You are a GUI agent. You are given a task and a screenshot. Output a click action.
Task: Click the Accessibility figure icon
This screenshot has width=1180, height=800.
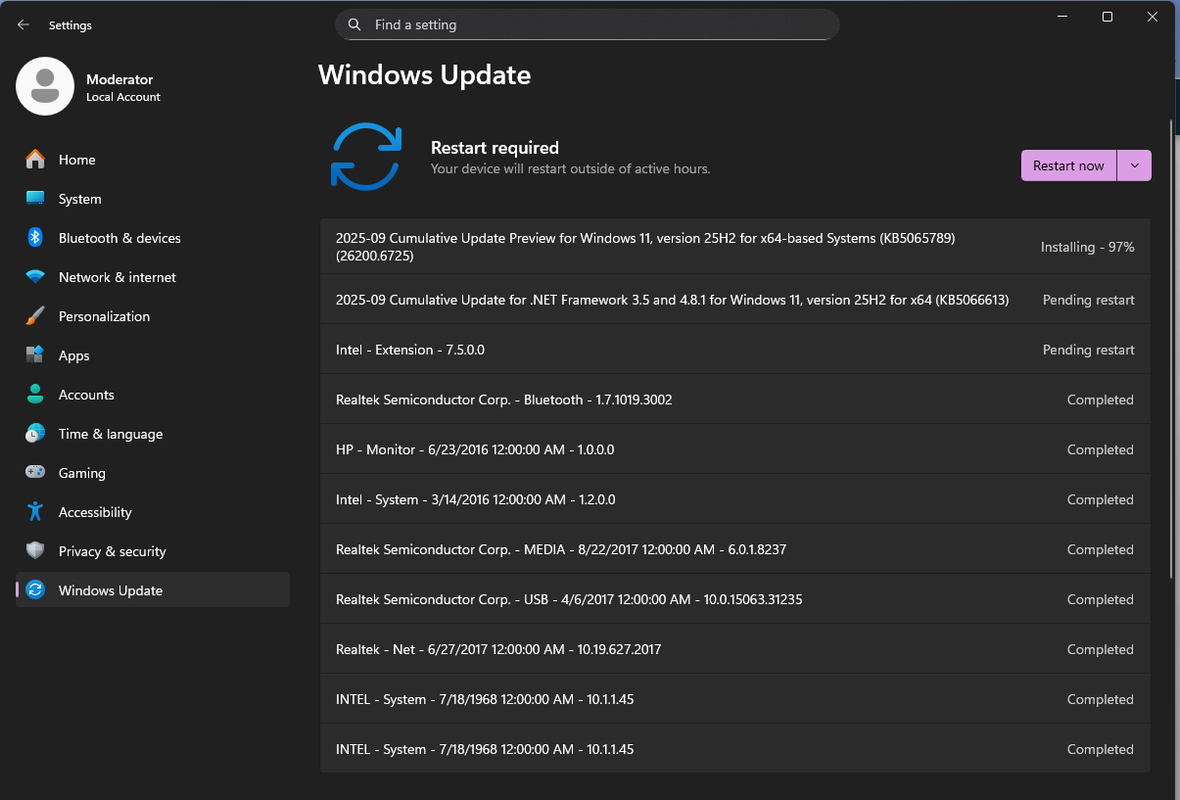(x=35, y=512)
